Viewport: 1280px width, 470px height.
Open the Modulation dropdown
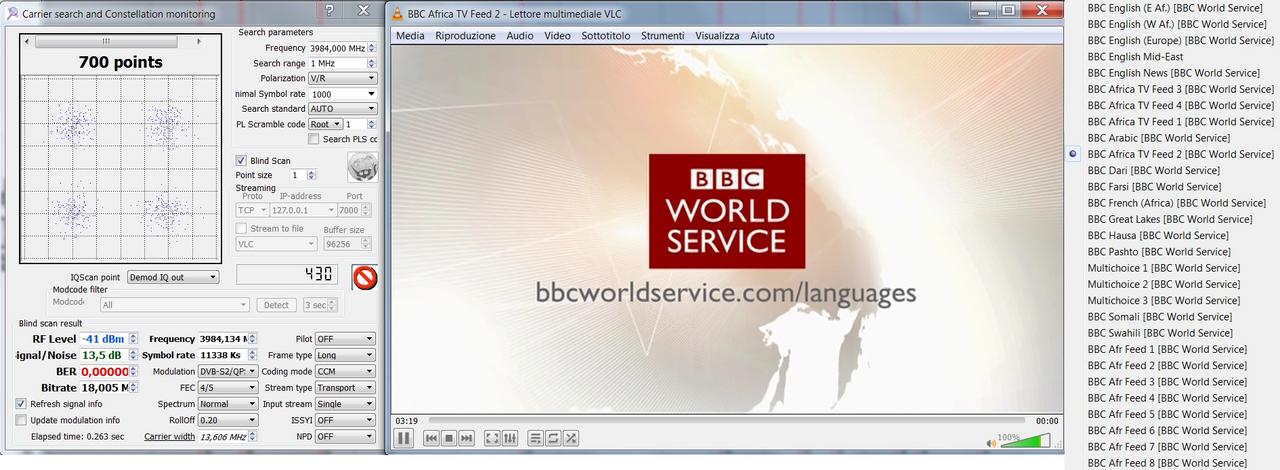click(227, 371)
